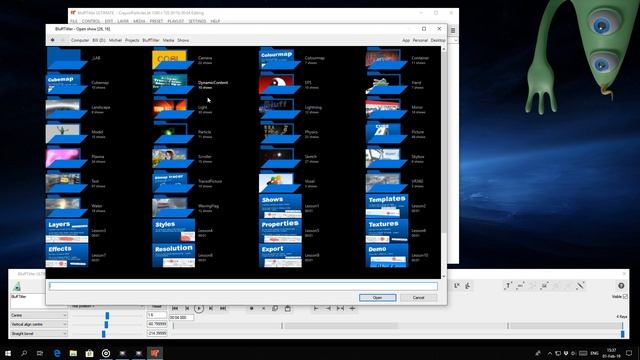Viewport: 640px width, 360px height.
Task: Open the MEDIA menu in BluffTitler
Action: tap(139, 21)
